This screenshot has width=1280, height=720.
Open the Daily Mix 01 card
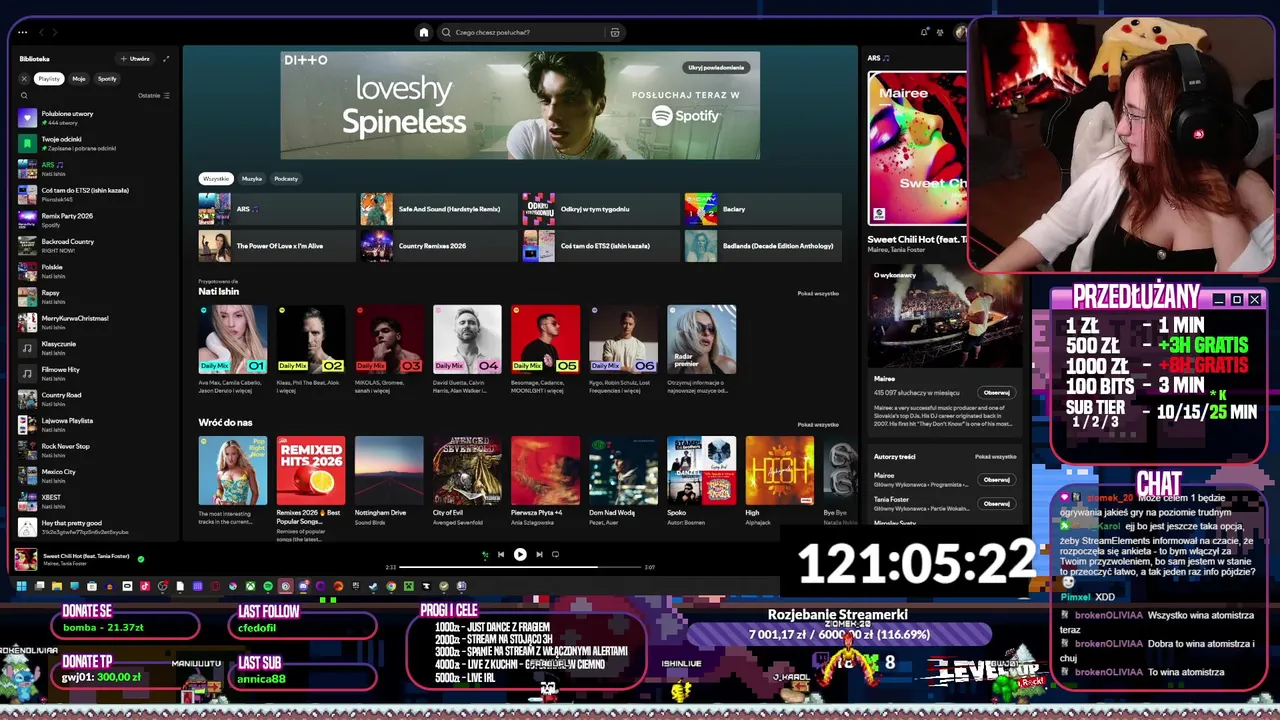[x=232, y=349]
